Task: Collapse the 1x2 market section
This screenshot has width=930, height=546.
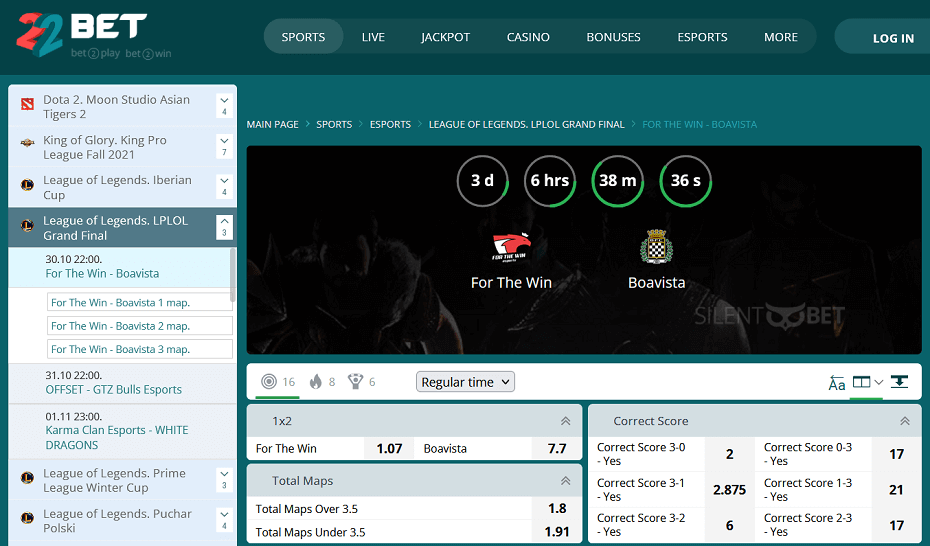Action: pyautogui.click(x=565, y=421)
